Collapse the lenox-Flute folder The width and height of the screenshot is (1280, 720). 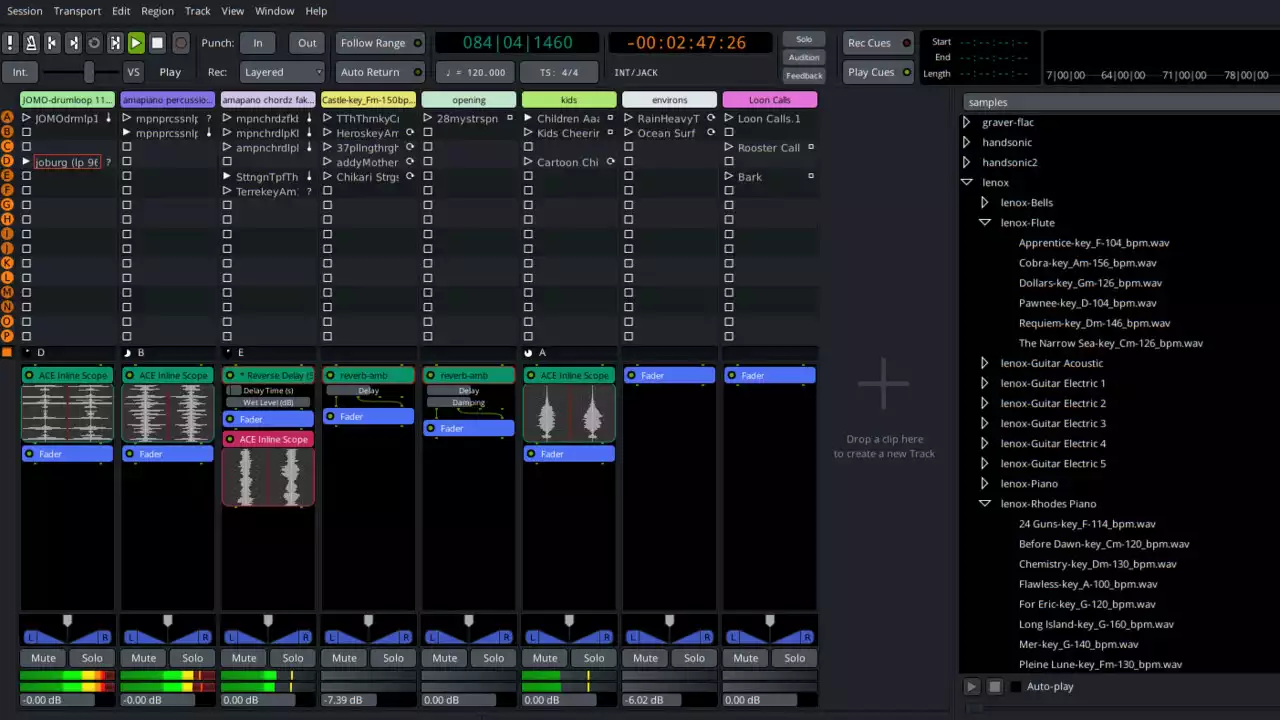985,222
